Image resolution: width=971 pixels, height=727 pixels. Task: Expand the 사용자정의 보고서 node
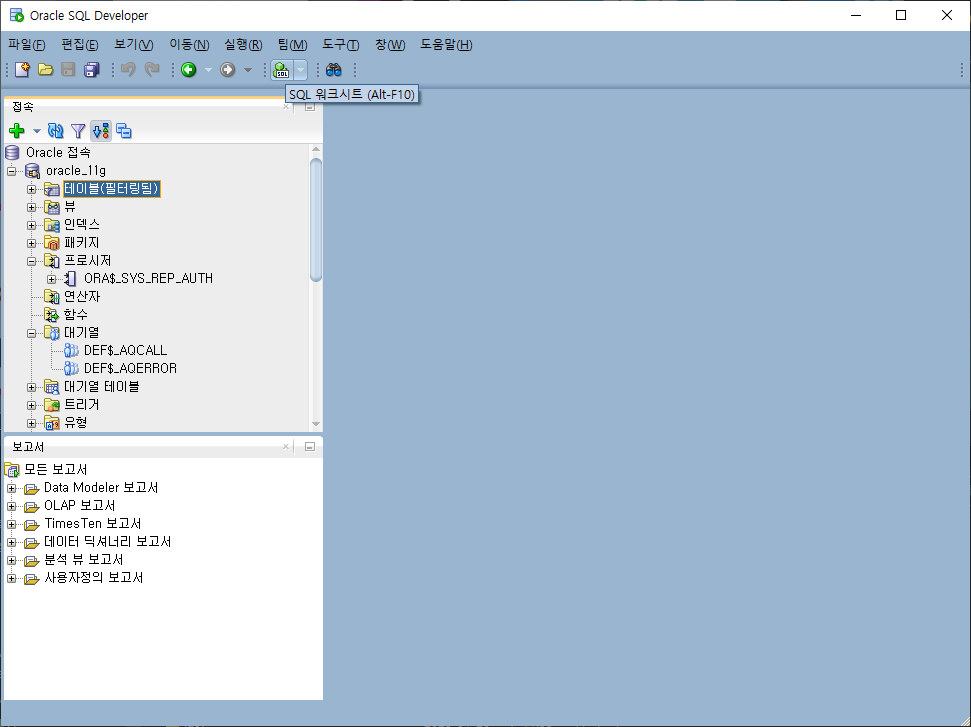point(11,578)
